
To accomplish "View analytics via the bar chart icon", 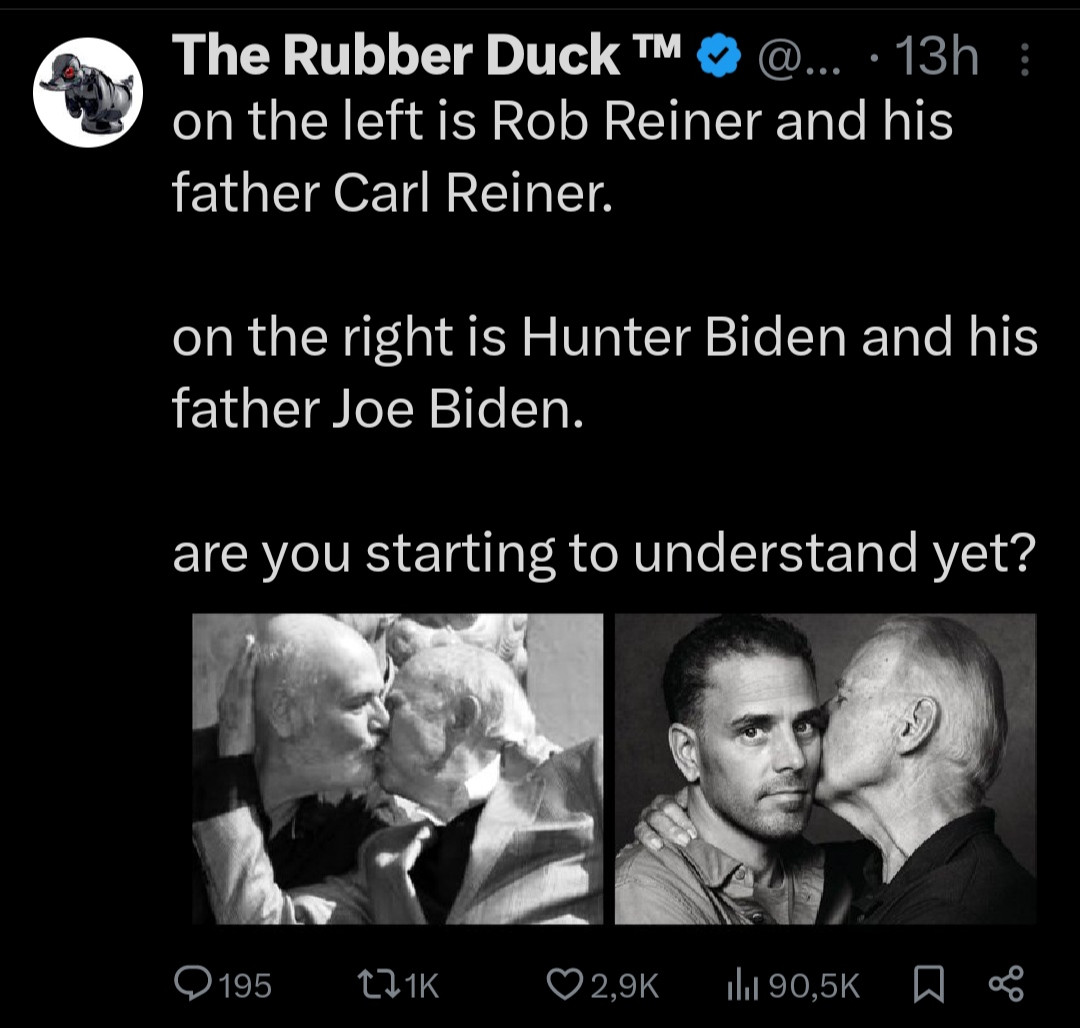I will pyautogui.click(x=740, y=983).
